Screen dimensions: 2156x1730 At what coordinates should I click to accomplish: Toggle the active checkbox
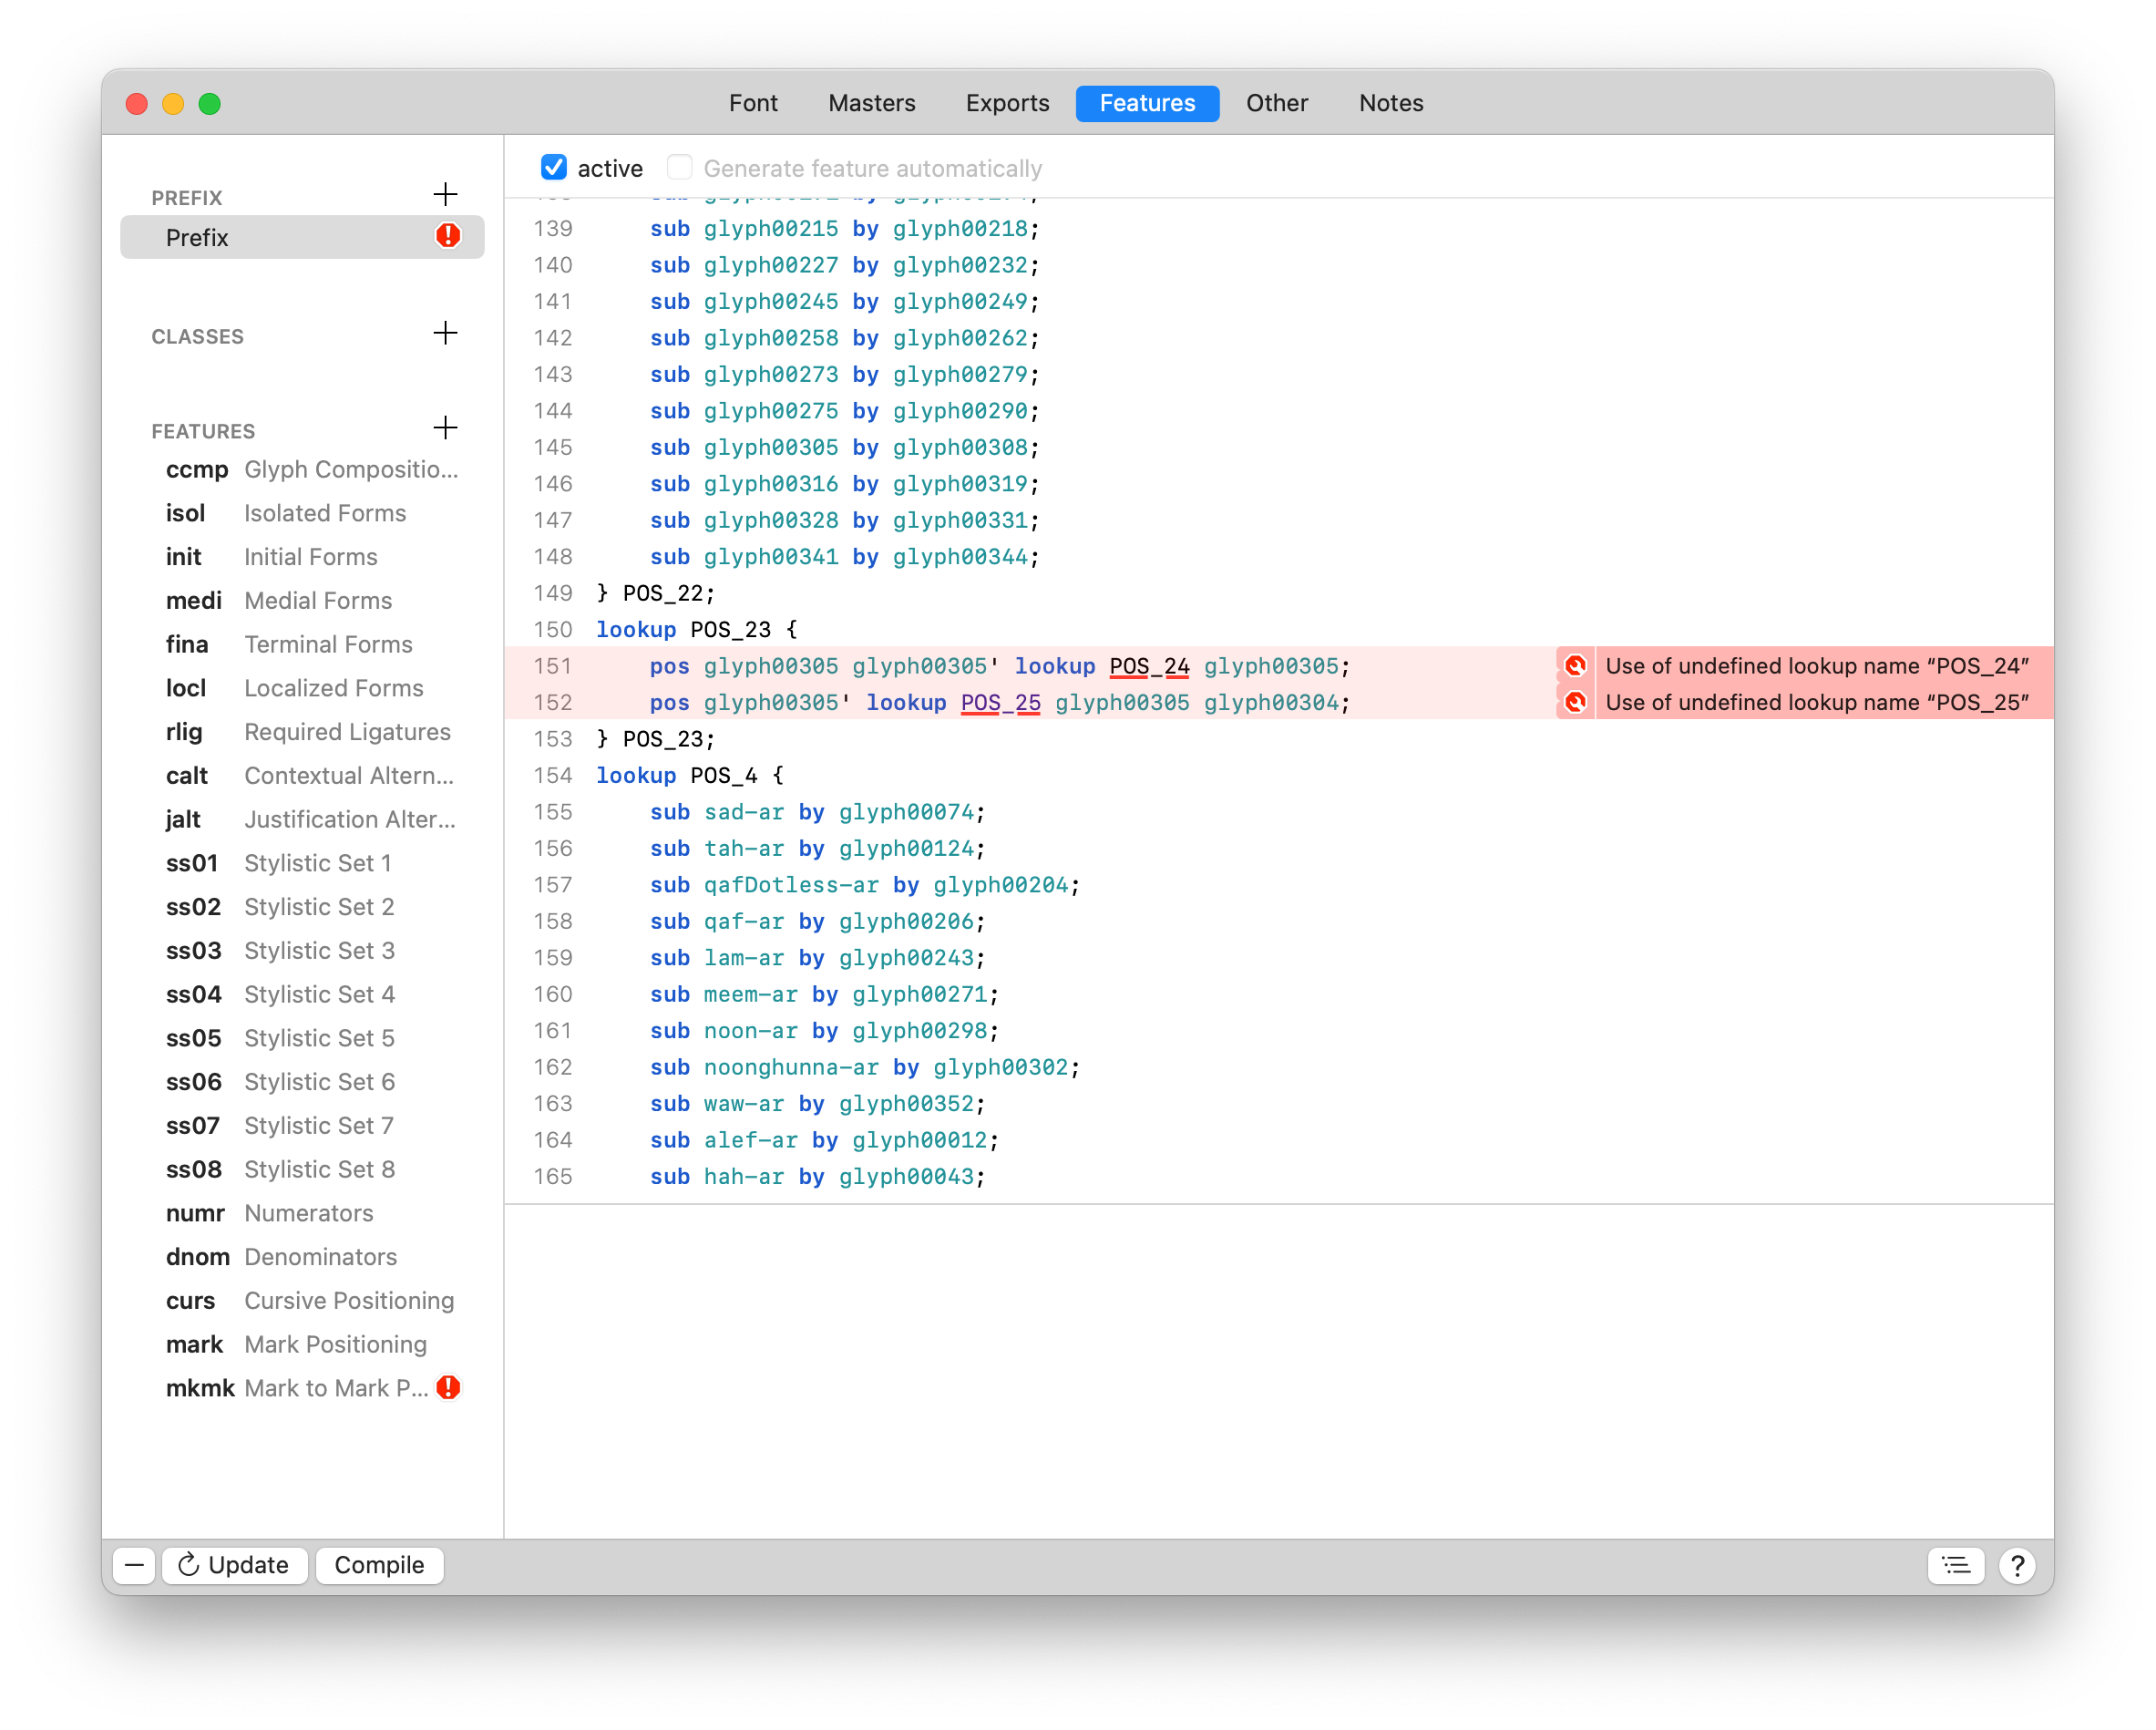(553, 168)
